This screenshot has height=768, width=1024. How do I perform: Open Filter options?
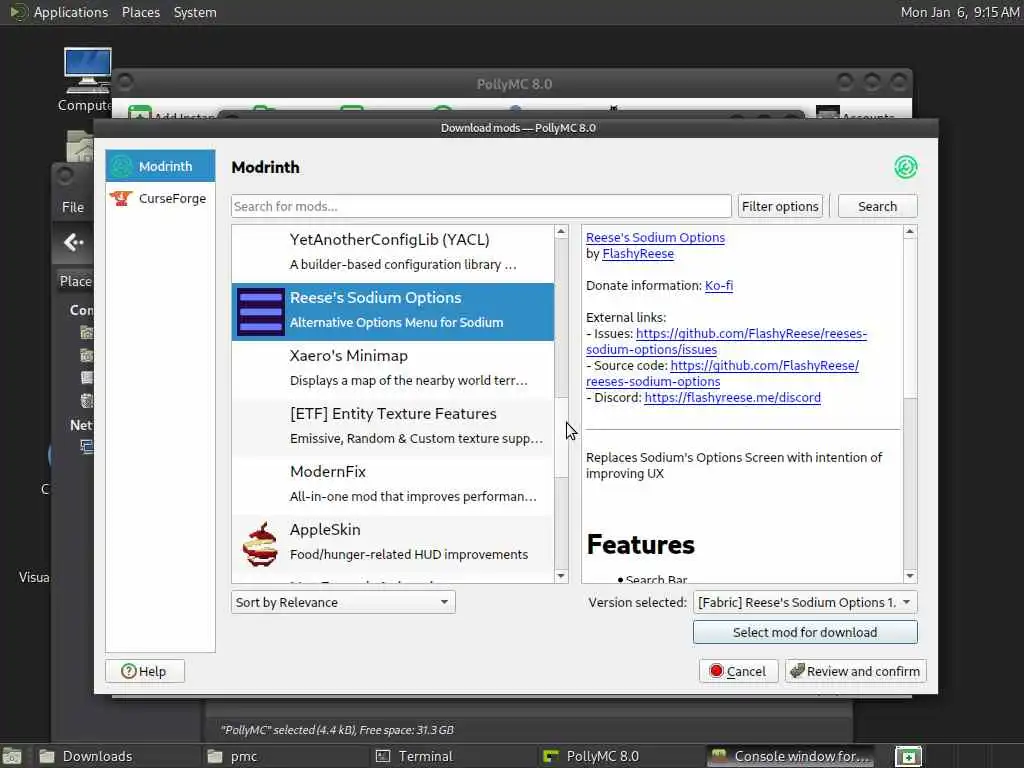pyautogui.click(x=780, y=206)
